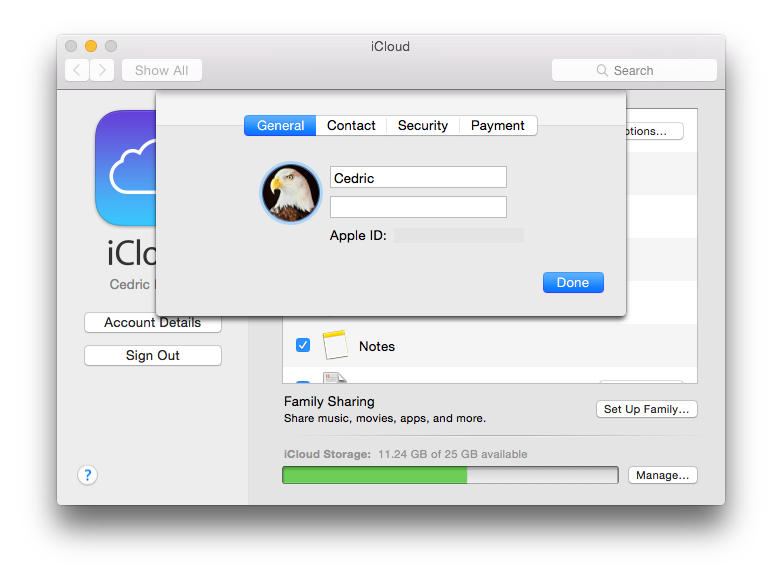The width and height of the screenshot is (782, 584).
Task: Click Set Up Family button
Action: pos(646,409)
